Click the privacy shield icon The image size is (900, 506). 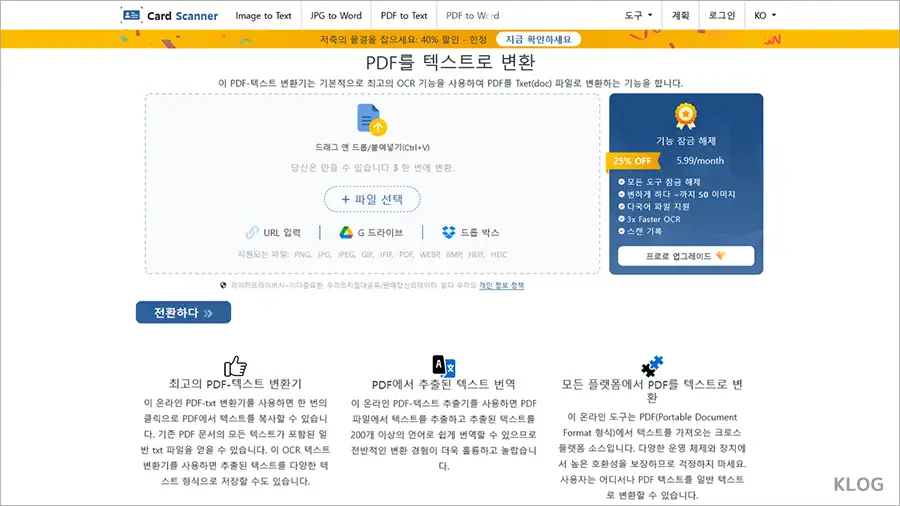click(x=223, y=285)
